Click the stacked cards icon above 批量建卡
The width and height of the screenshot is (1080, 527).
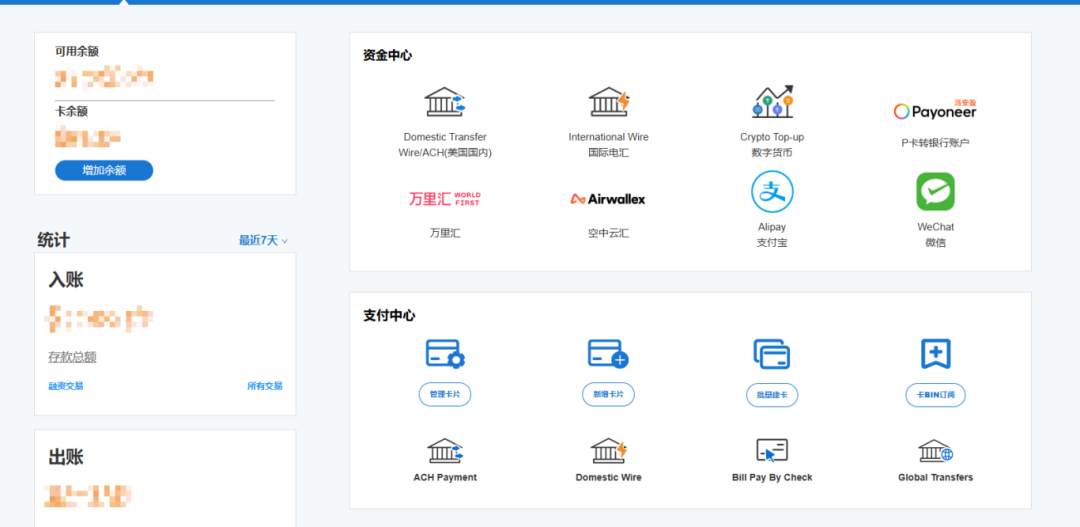(x=772, y=354)
